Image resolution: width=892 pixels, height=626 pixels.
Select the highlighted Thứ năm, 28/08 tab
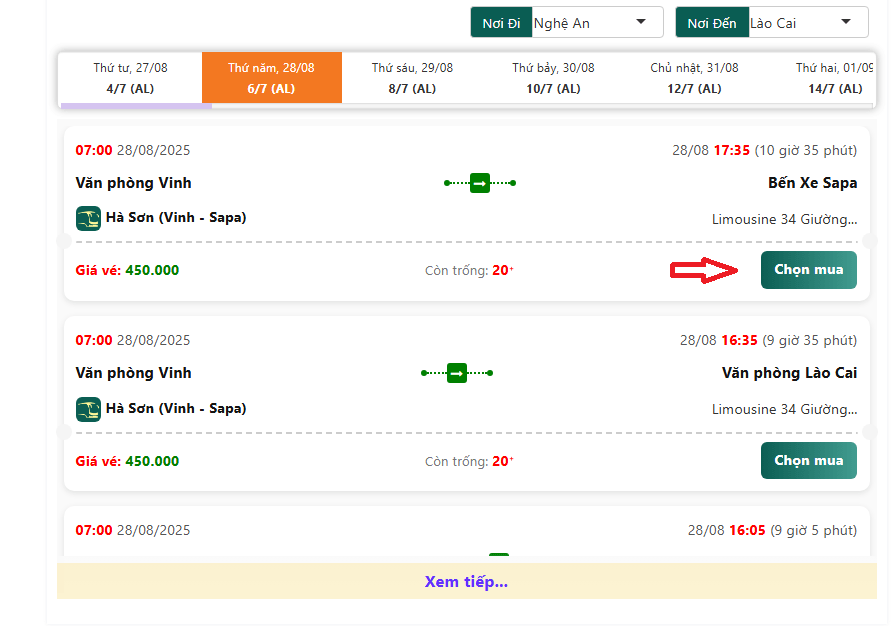pos(271,78)
